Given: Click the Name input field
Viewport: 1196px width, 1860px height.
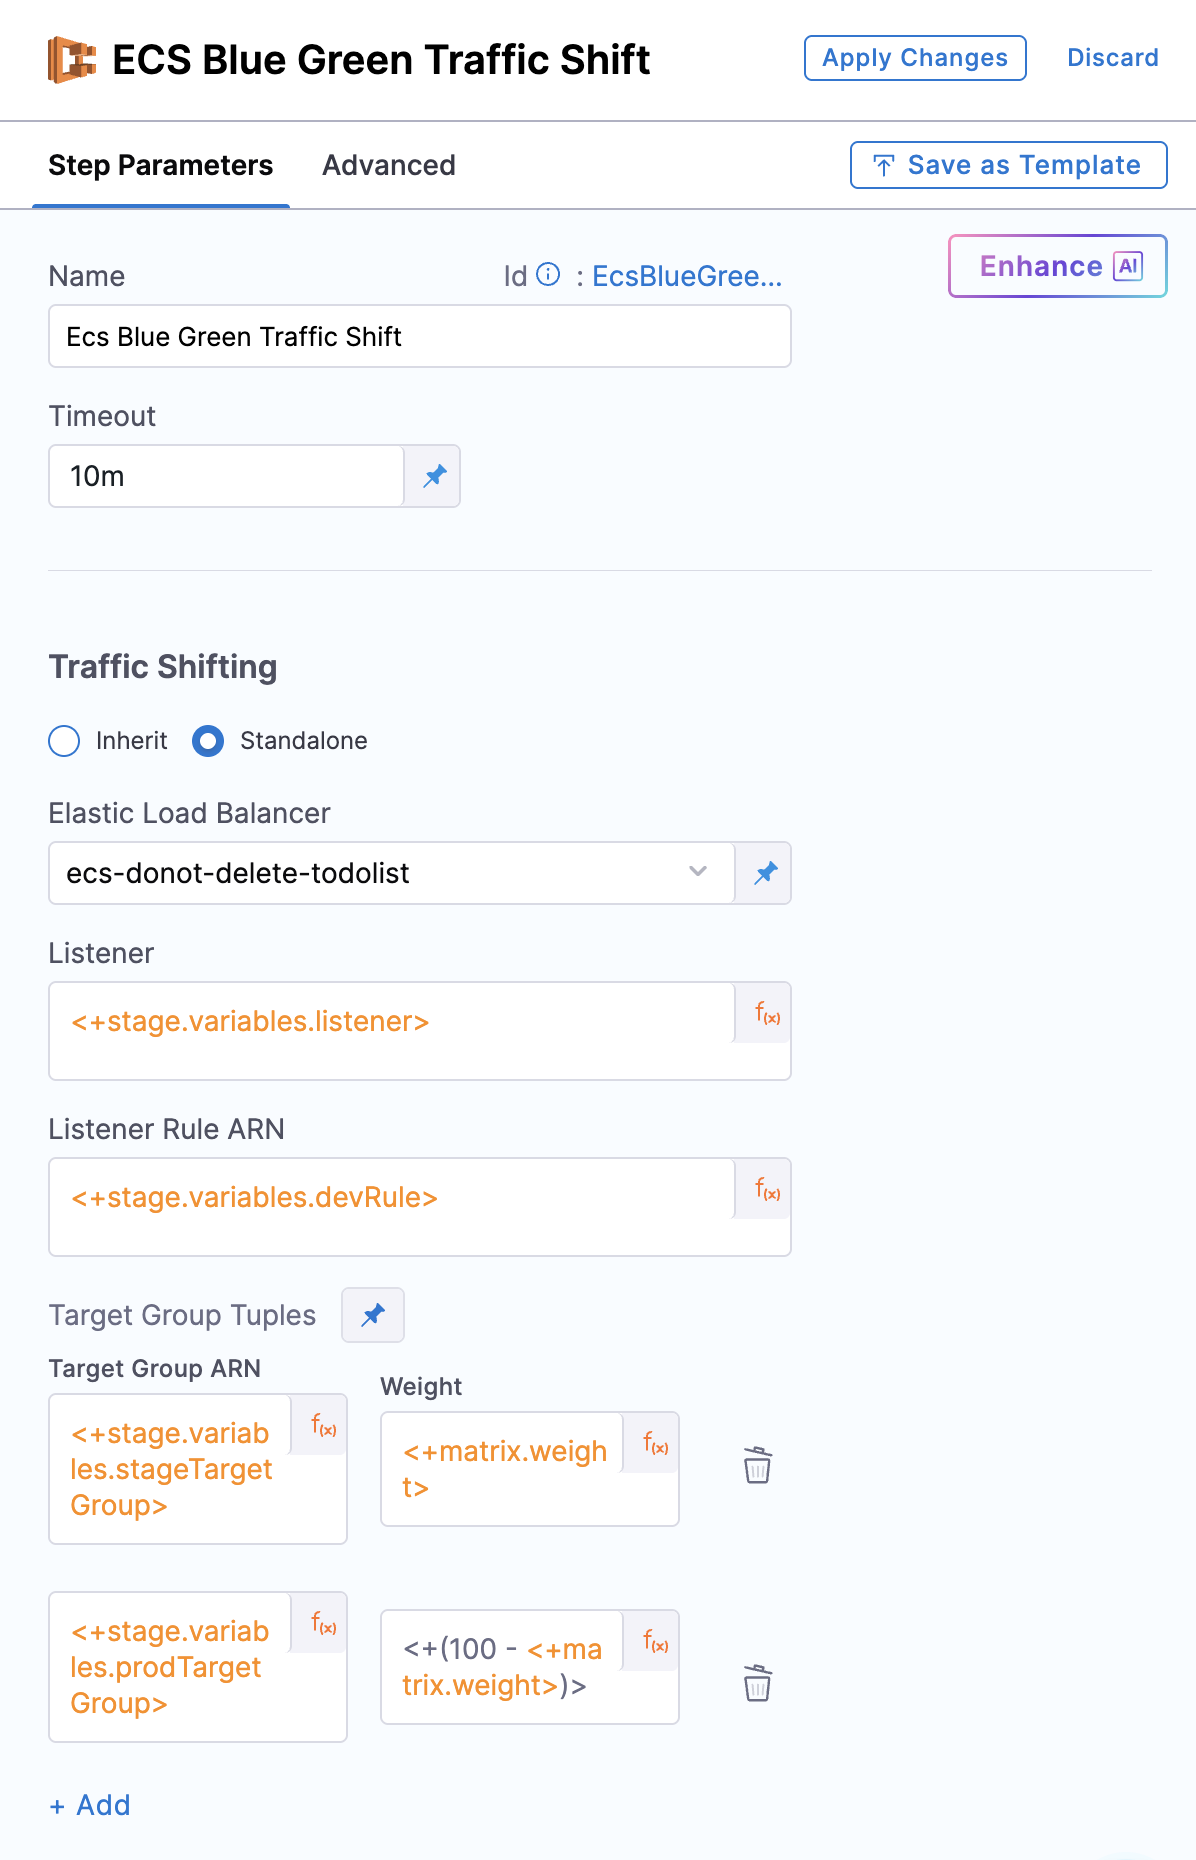Looking at the screenshot, I should coord(419,337).
